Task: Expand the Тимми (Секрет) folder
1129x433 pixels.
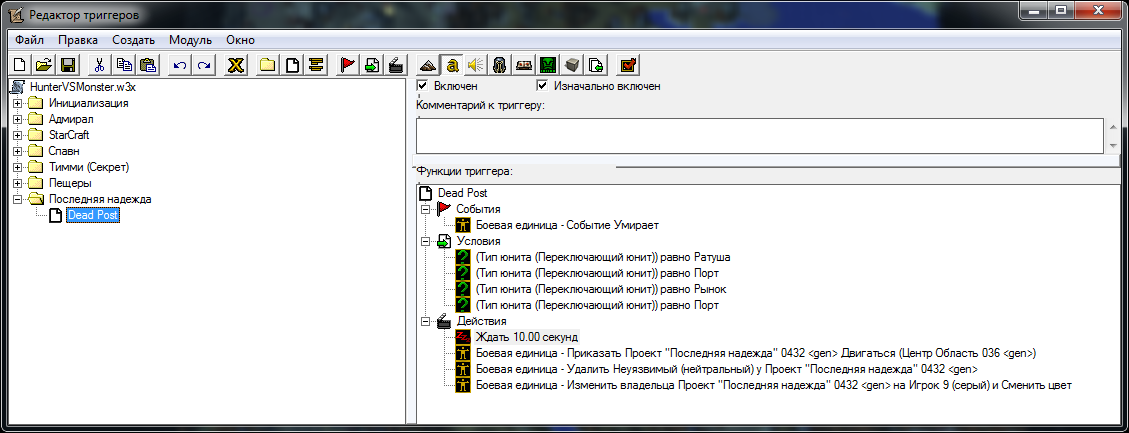Action: [17, 167]
